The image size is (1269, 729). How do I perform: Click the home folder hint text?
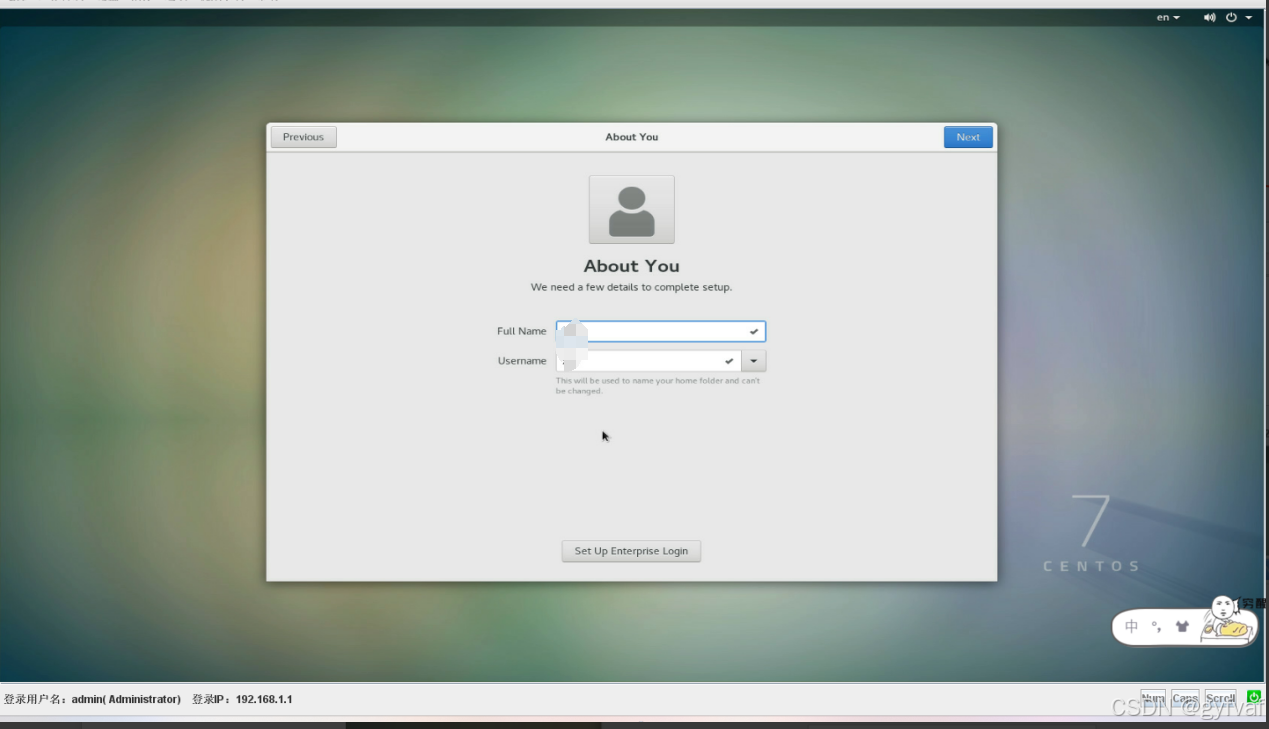pyautogui.click(x=658, y=386)
